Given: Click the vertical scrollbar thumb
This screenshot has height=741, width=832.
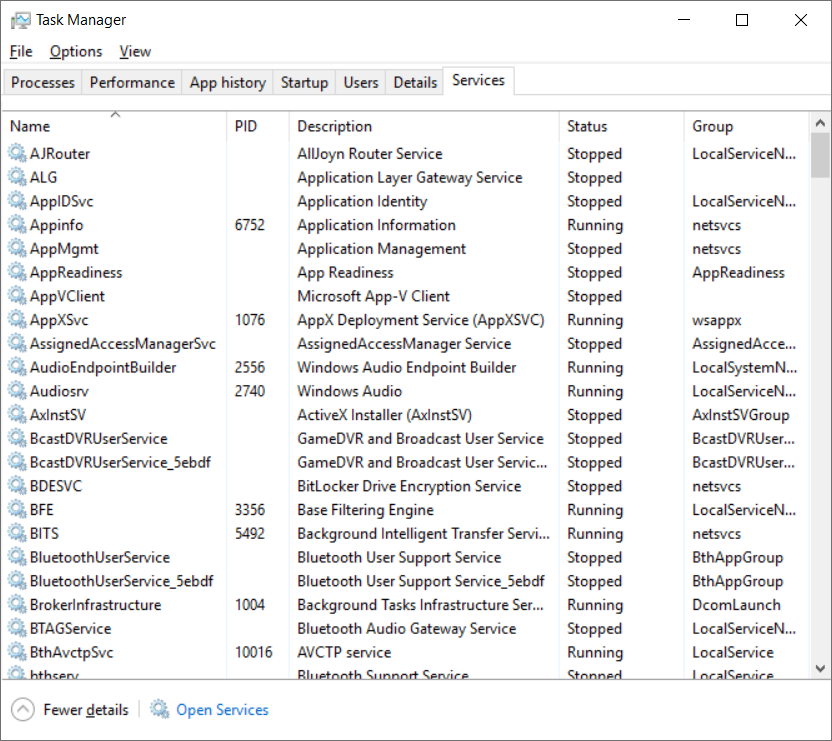Looking at the screenshot, I should 820,155.
